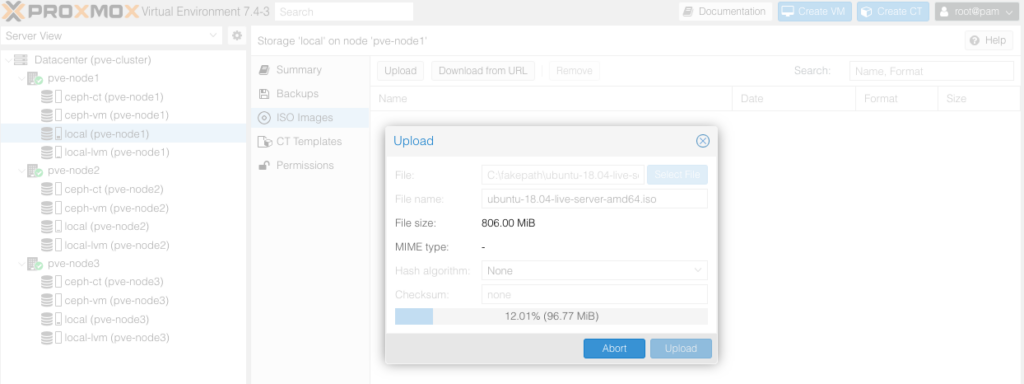This screenshot has width=1024, height=384.
Task: Click the Datacenter server icon
Action: (21, 59)
